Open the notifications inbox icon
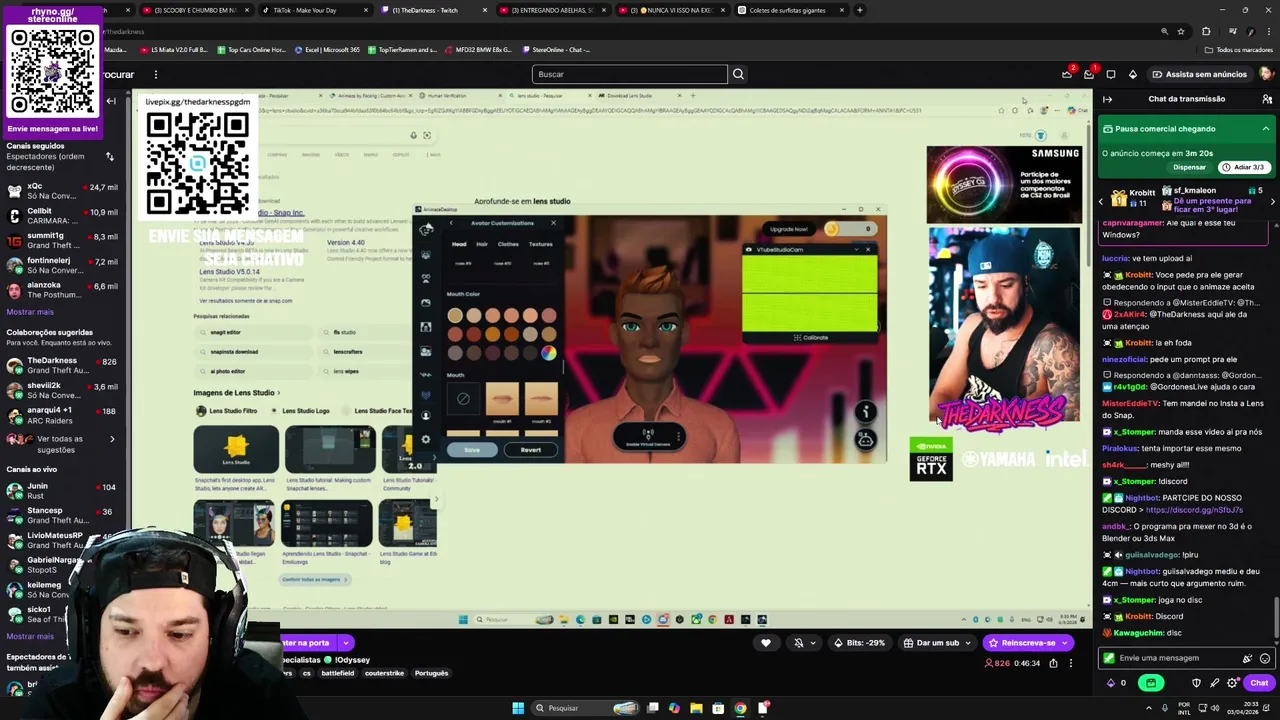 click(x=1089, y=74)
